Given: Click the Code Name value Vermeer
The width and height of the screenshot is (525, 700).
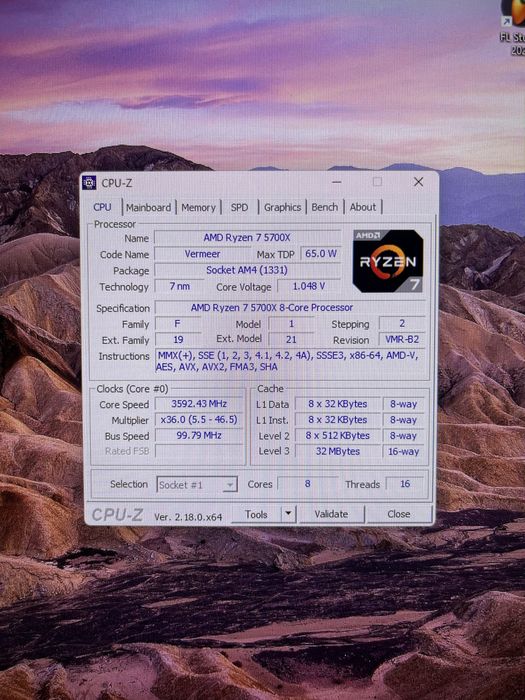Looking at the screenshot, I should tap(202, 254).
